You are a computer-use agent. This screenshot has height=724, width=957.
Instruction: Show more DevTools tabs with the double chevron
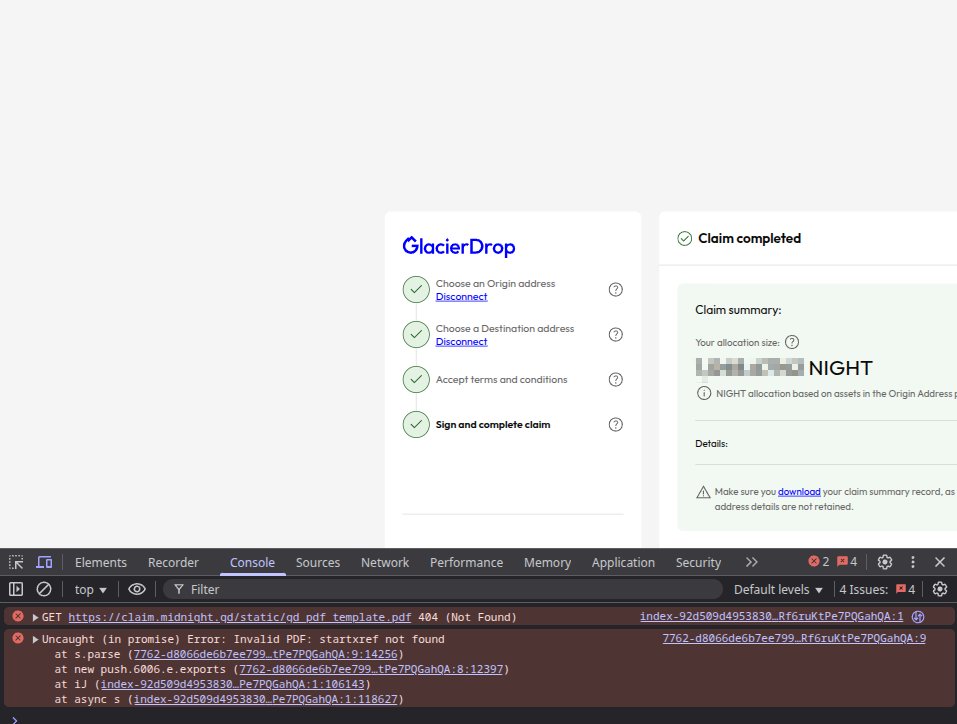tap(751, 562)
